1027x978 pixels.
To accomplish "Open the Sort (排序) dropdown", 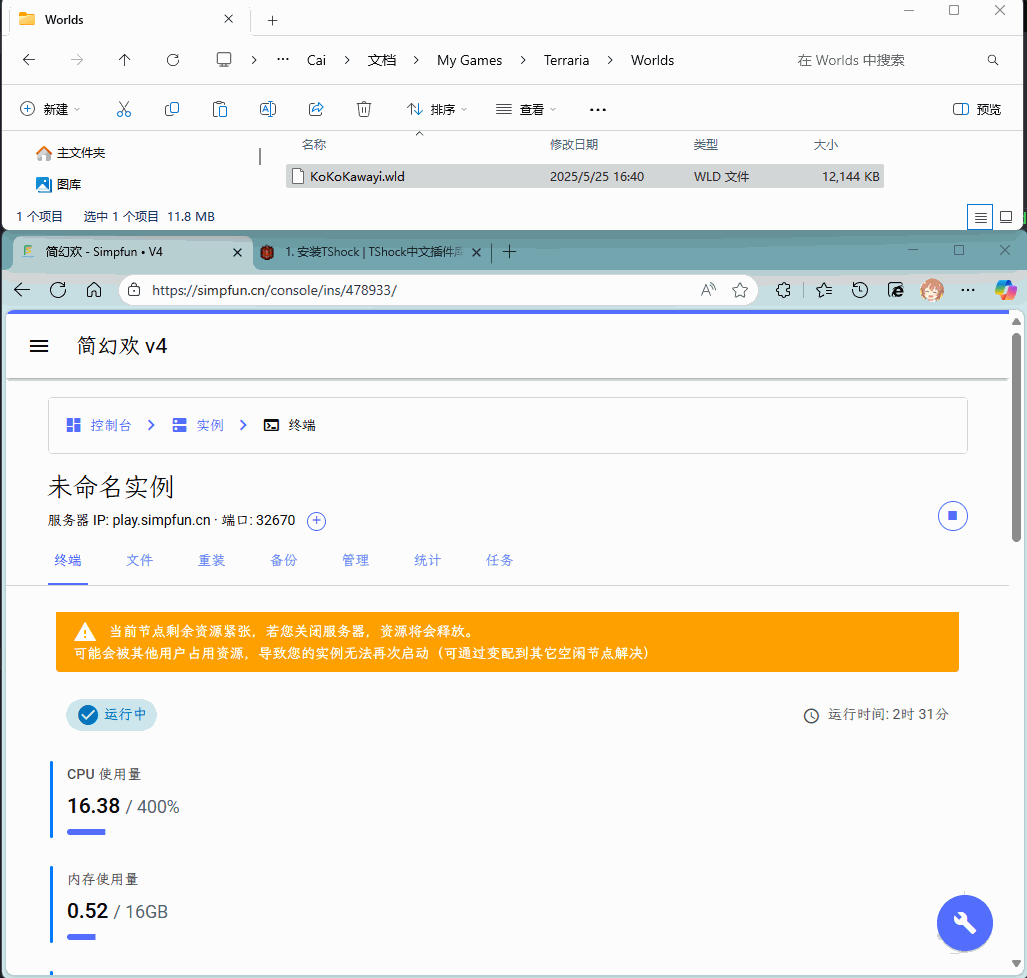I will point(436,109).
